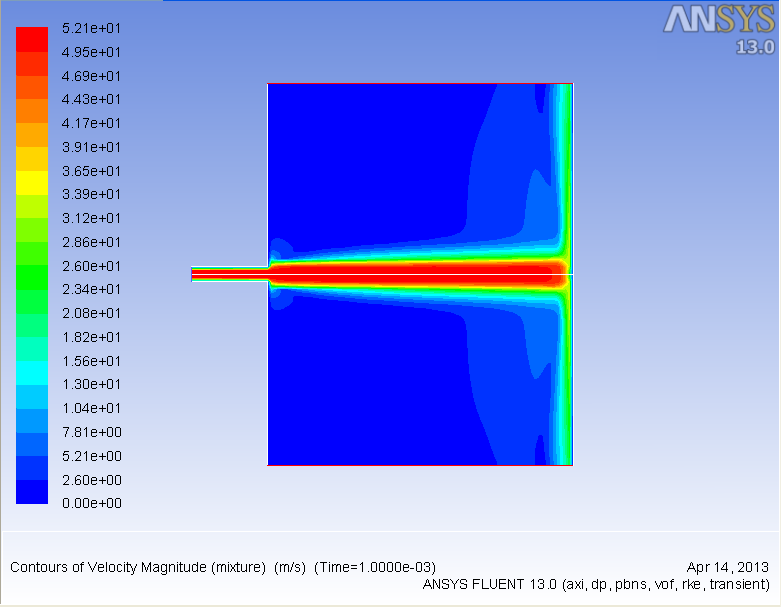782x607 pixels.
Task: Click the red high-velocity jet core
Action: click(410, 273)
